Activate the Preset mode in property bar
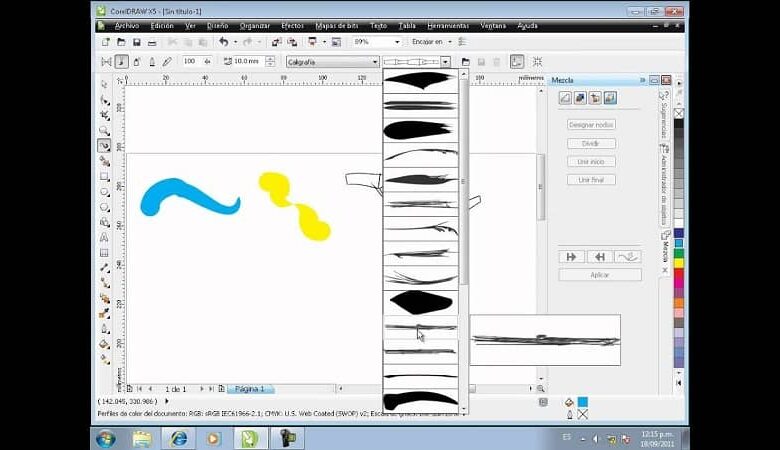Viewport: 780px width, 450px height. tap(106, 62)
